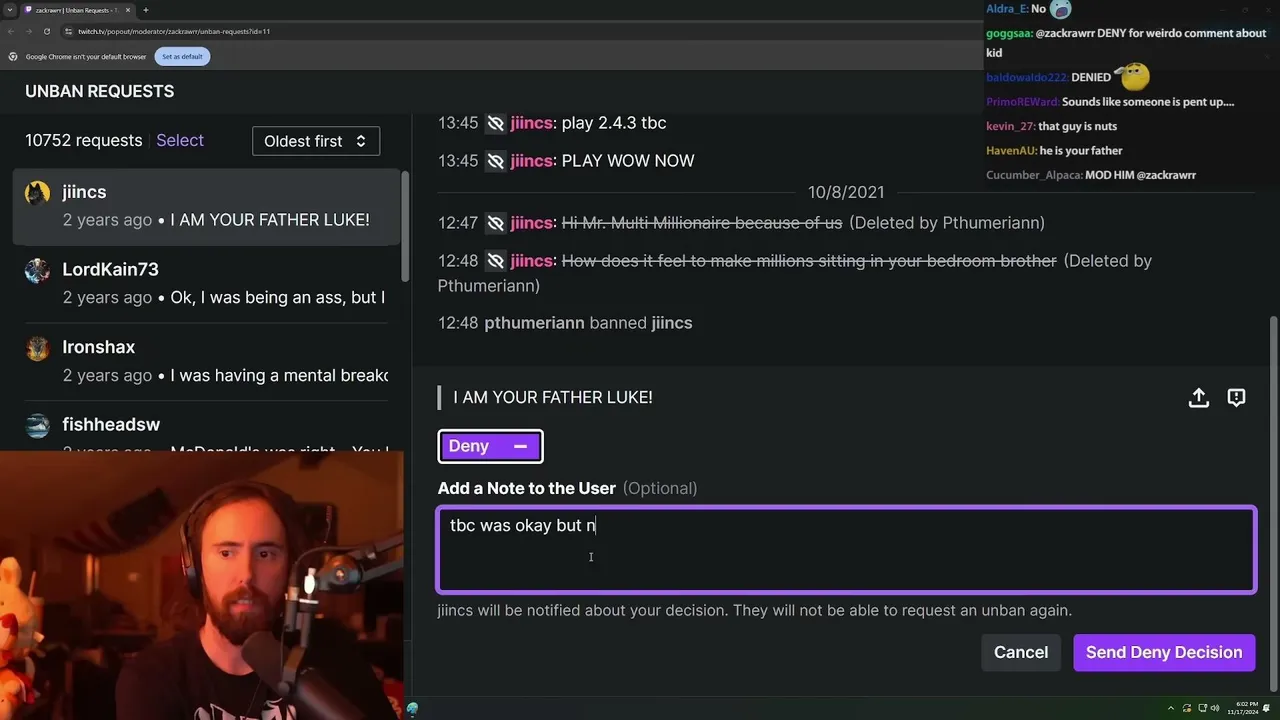The width and height of the screenshot is (1280, 720).
Task: Click the bold 'jiincs' in 'banned jiincs' line
Action: tap(671, 323)
